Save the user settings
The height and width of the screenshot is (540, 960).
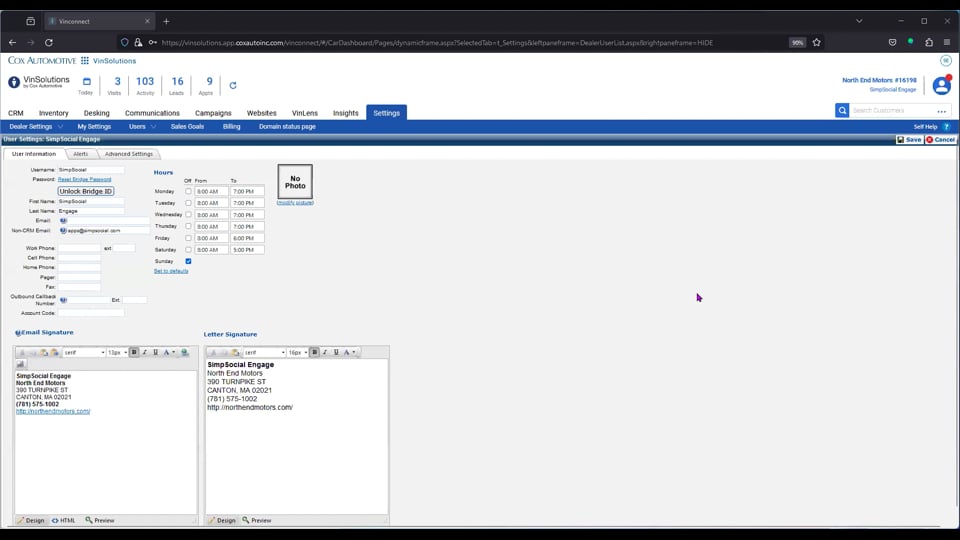click(x=909, y=140)
